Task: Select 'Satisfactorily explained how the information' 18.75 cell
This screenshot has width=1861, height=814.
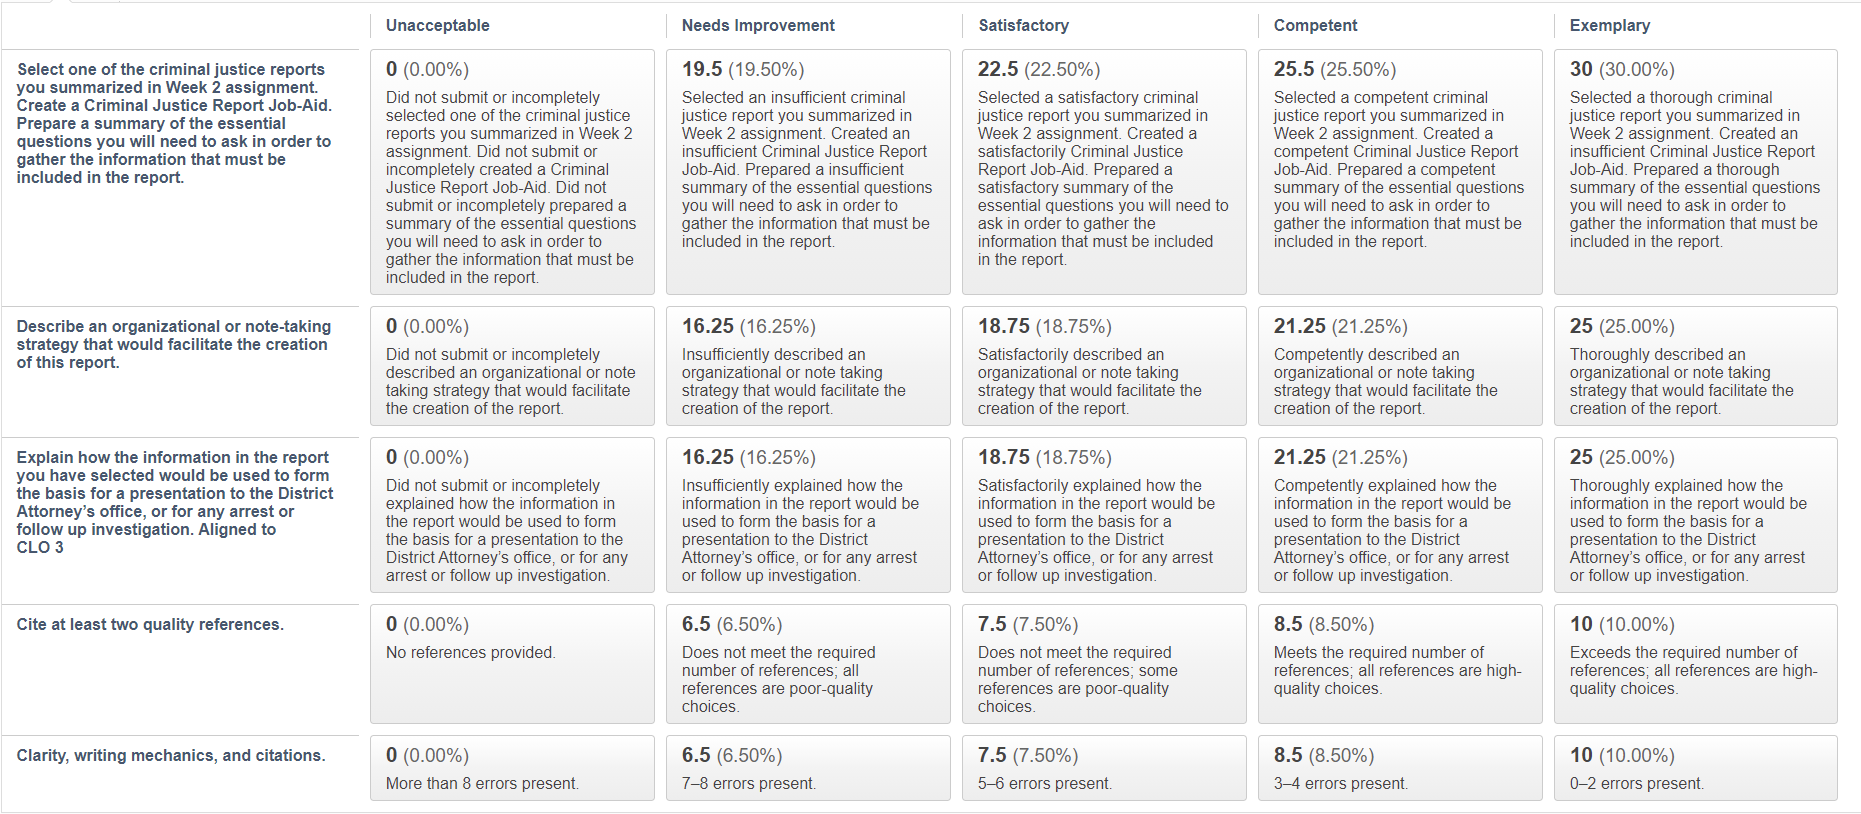Action: 1104,515
